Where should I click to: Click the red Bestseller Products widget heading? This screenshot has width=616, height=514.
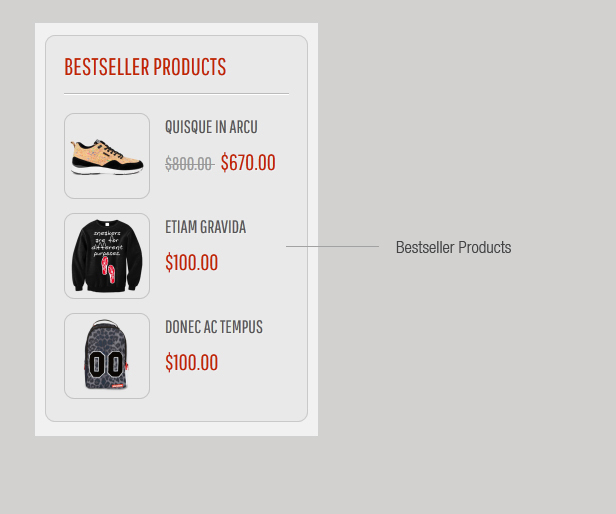(145, 67)
